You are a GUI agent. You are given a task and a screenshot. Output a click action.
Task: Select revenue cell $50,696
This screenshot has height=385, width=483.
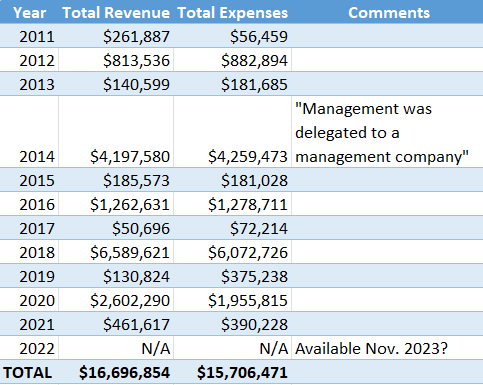point(116,228)
